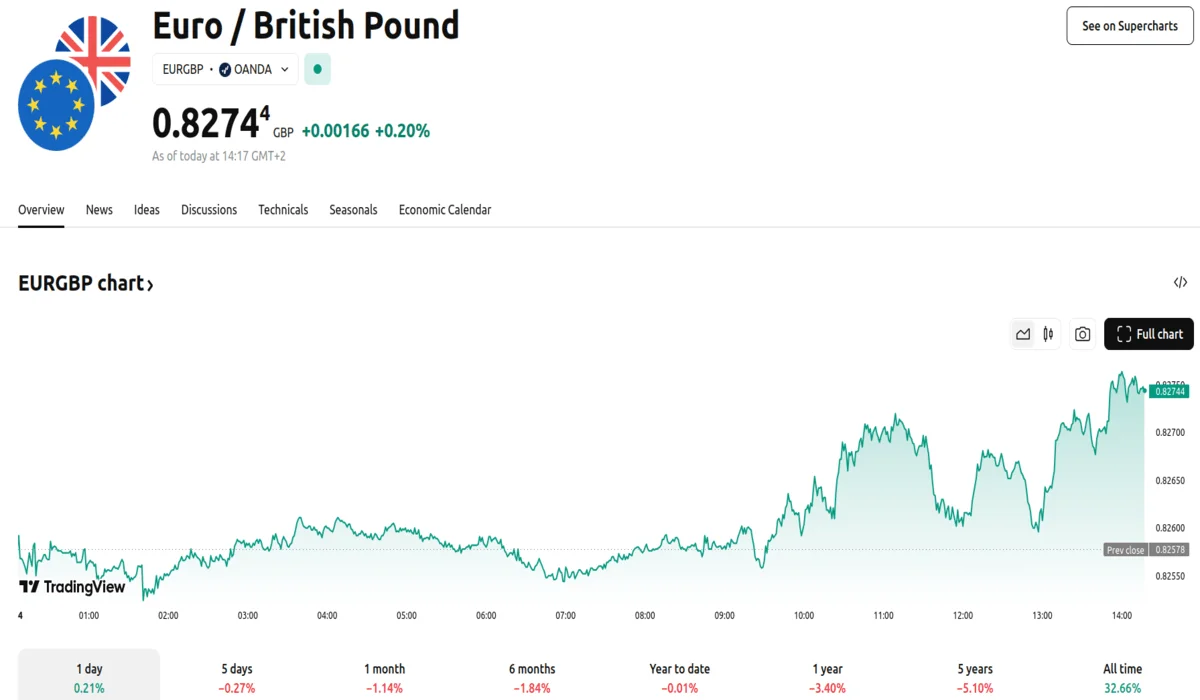Viewport: 1200px width, 700px height.
Task: Take a chart snapshot with camera icon
Action: tap(1082, 334)
